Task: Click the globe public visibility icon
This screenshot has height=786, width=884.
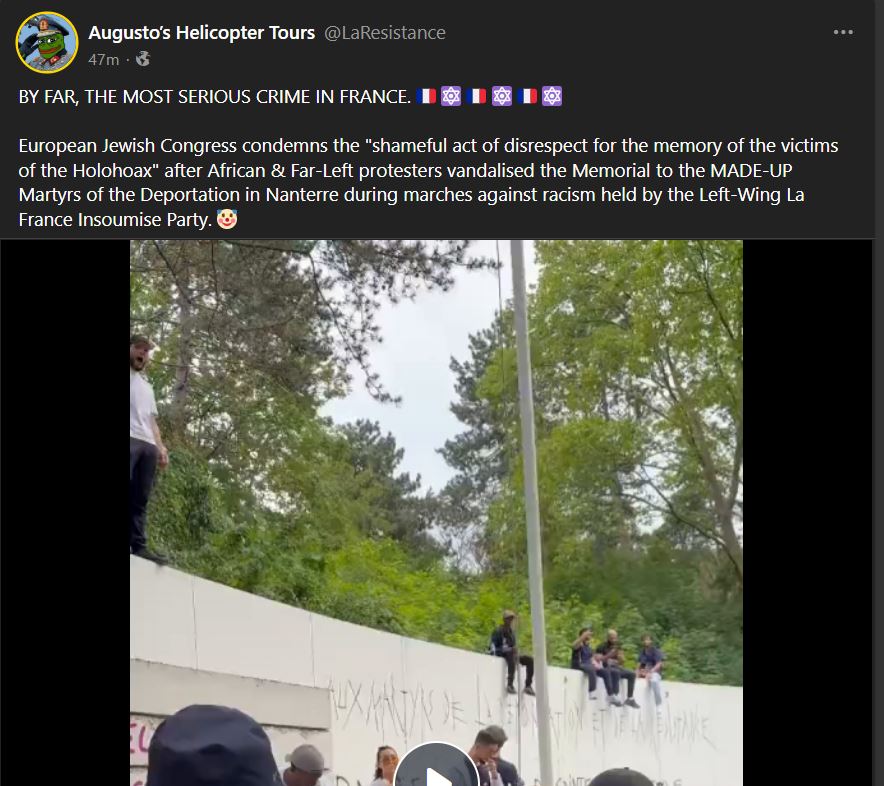Action: (x=143, y=59)
